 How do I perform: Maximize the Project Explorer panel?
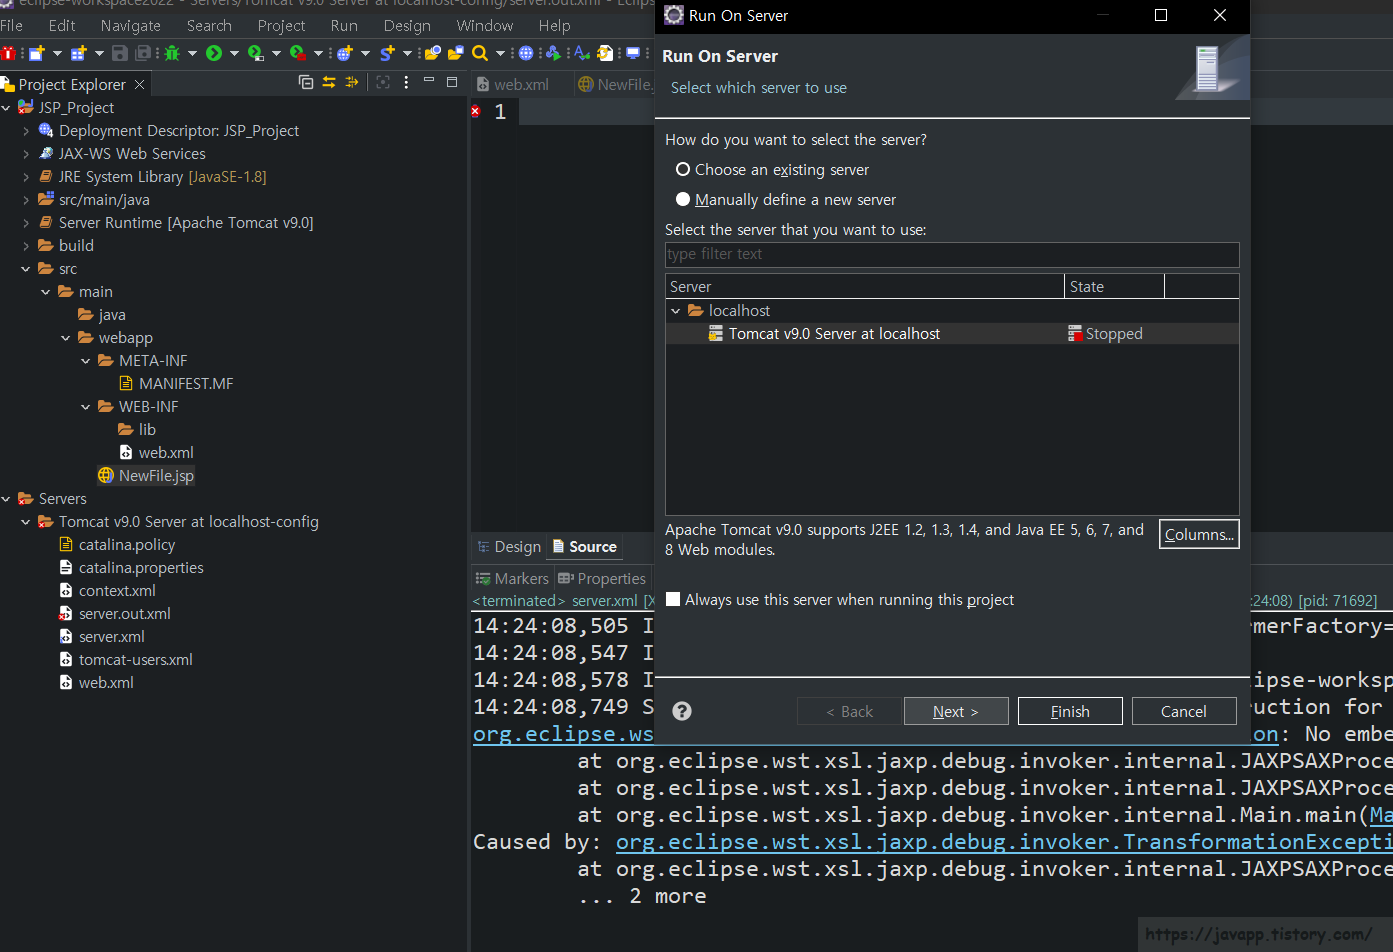452,81
